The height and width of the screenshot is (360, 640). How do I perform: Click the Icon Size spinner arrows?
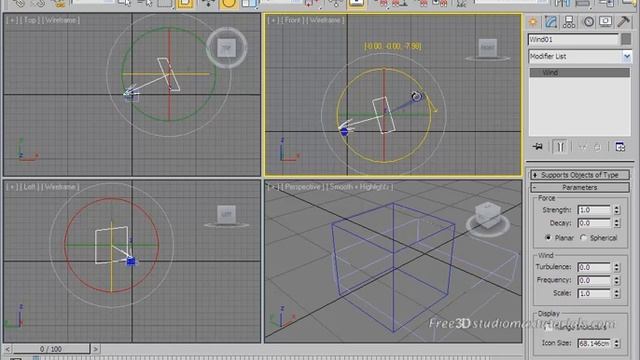coord(617,343)
